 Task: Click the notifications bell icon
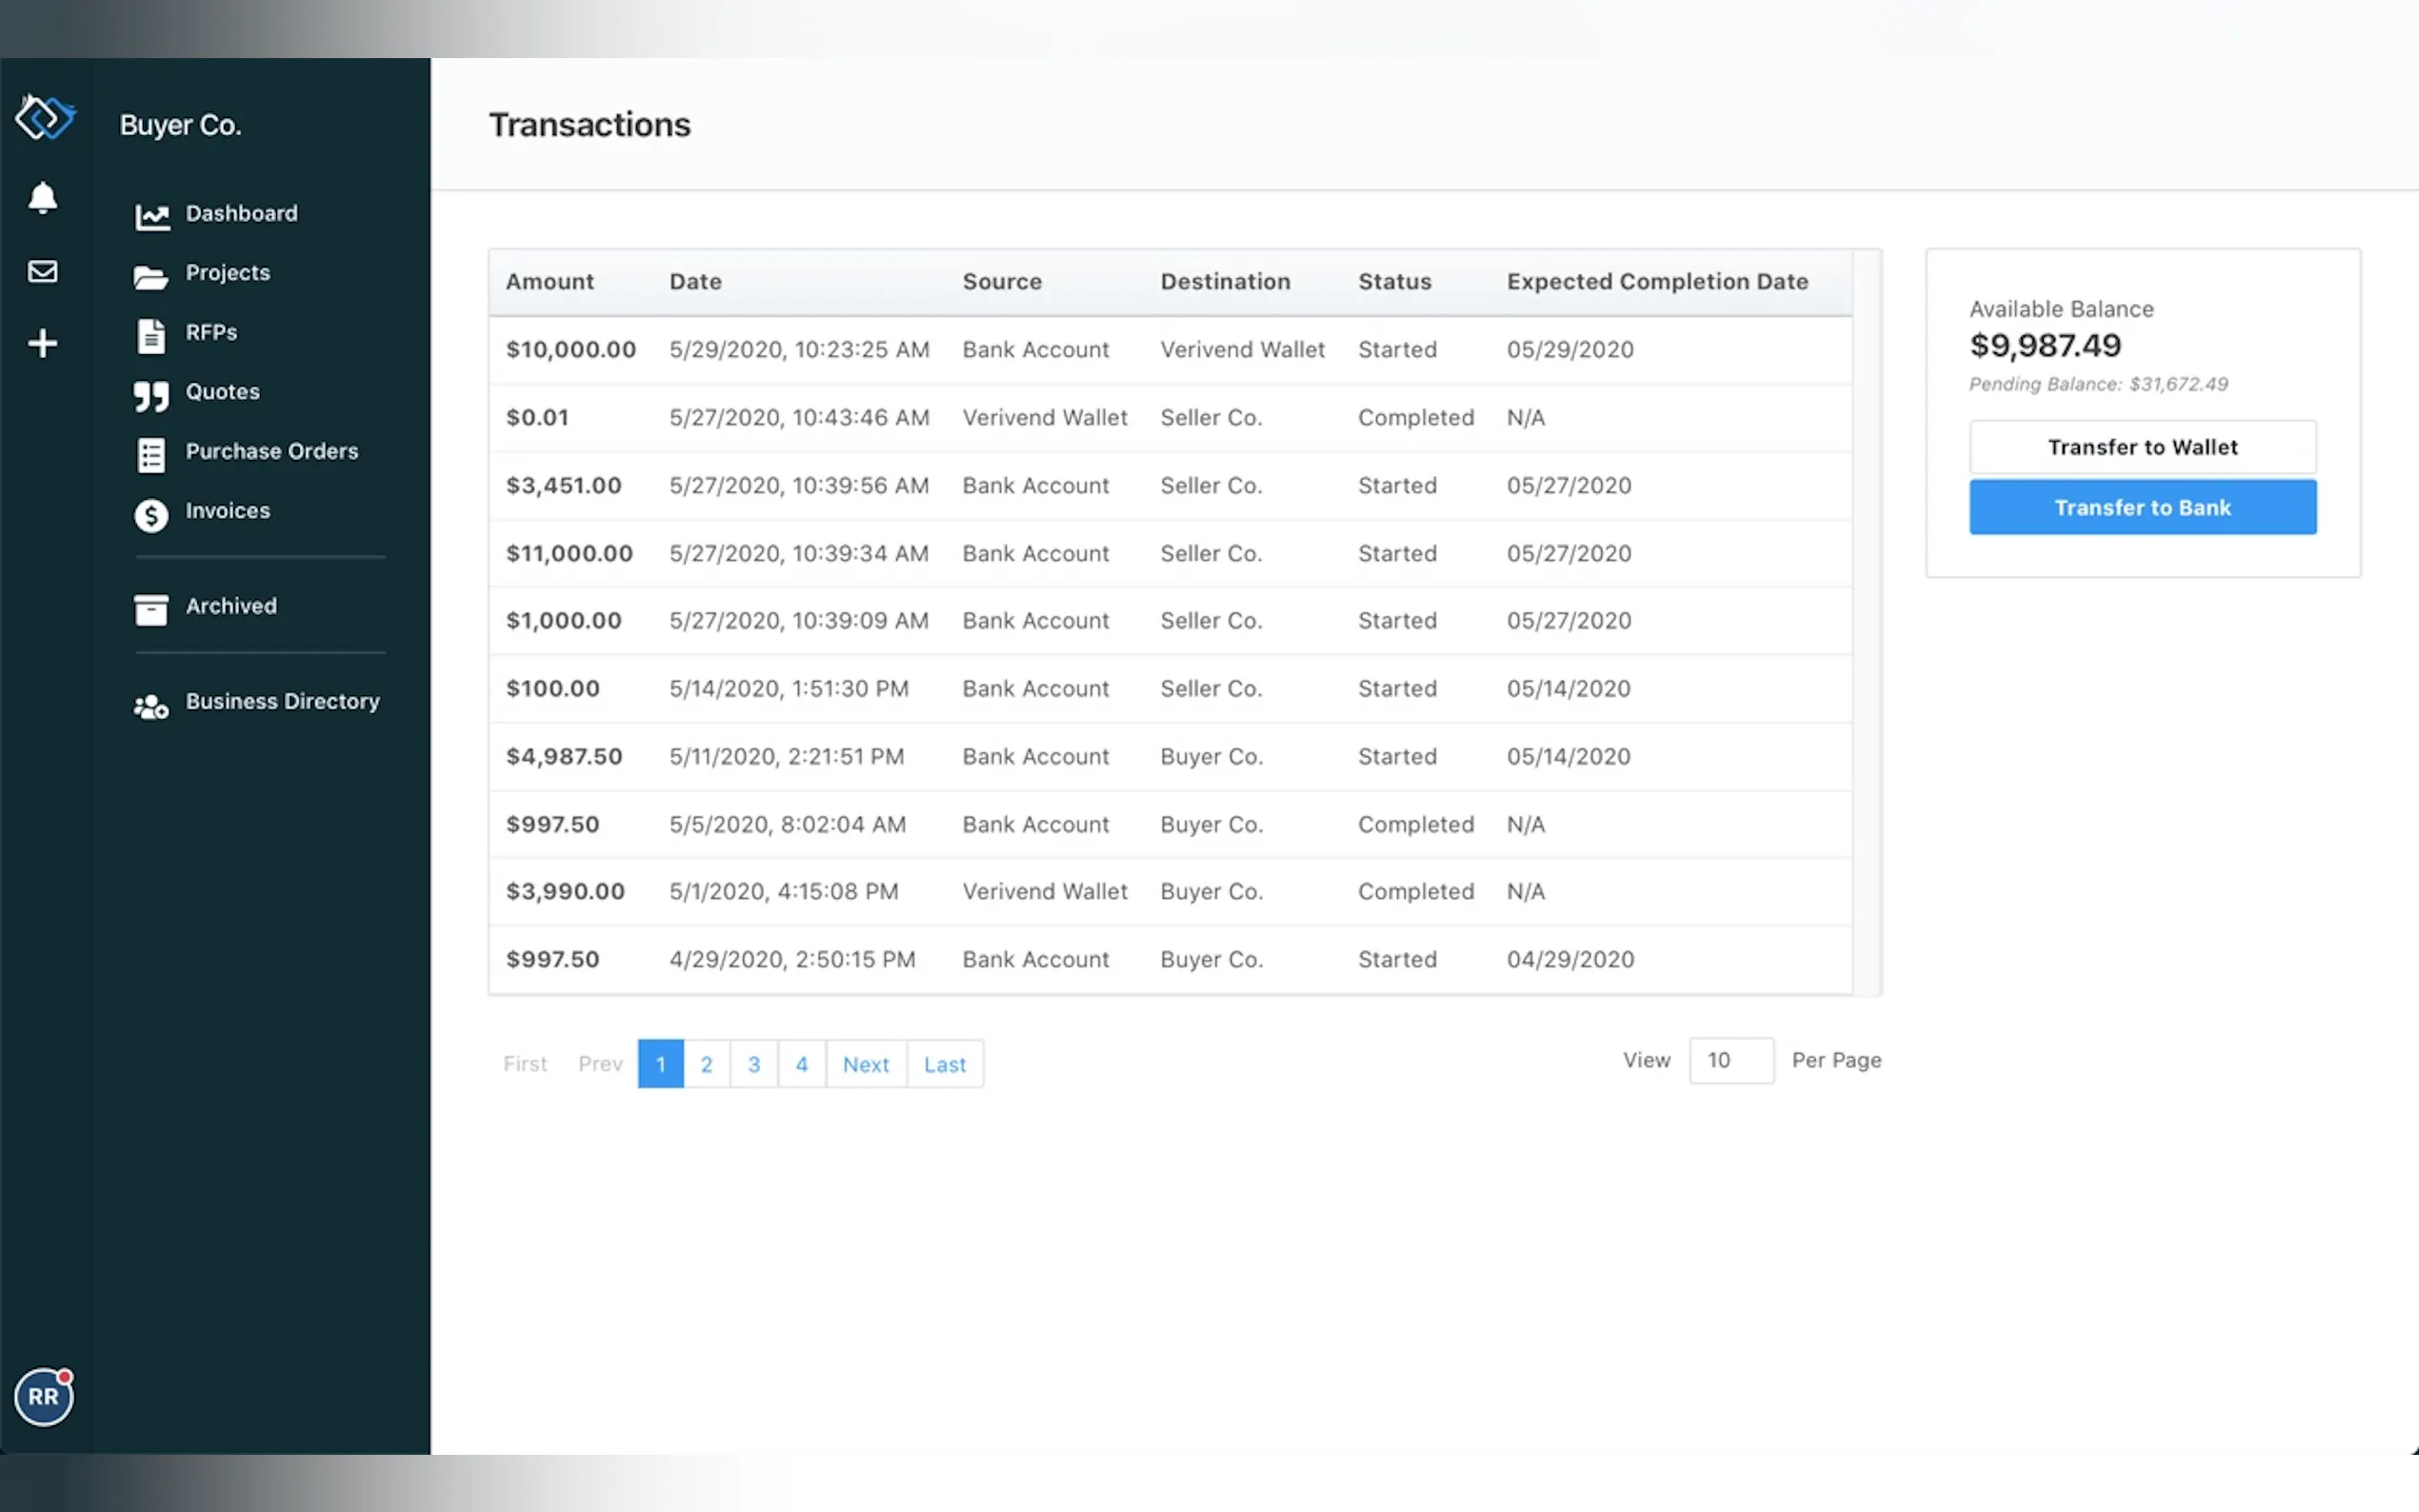42,197
